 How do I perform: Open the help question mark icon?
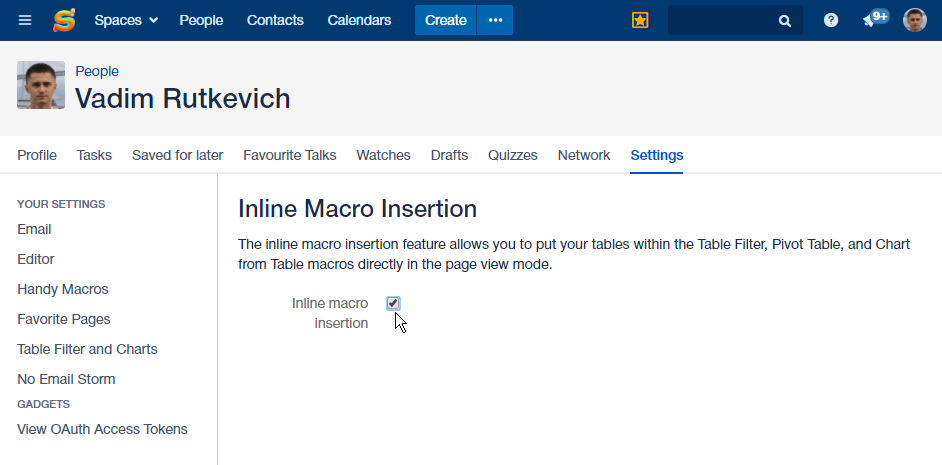point(831,20)
